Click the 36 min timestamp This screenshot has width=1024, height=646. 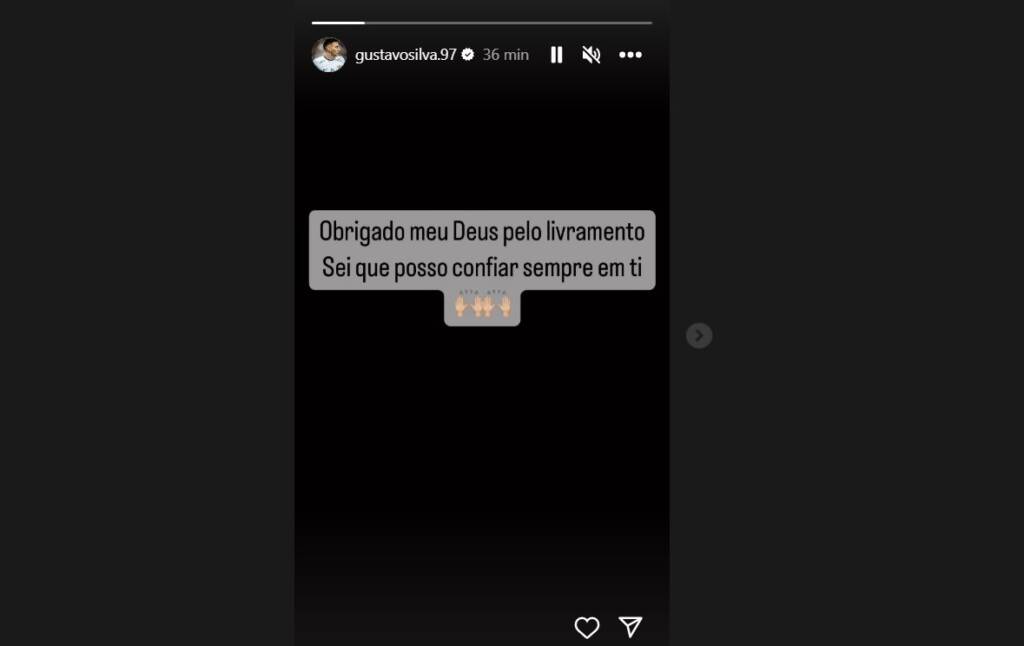click(x=505, y=55)
